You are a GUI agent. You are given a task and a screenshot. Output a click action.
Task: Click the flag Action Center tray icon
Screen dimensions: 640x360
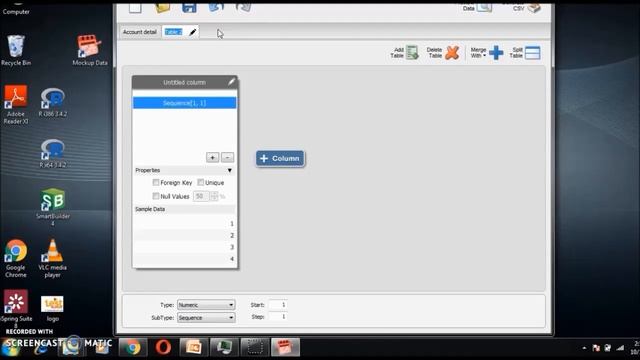tap(596, 348)
